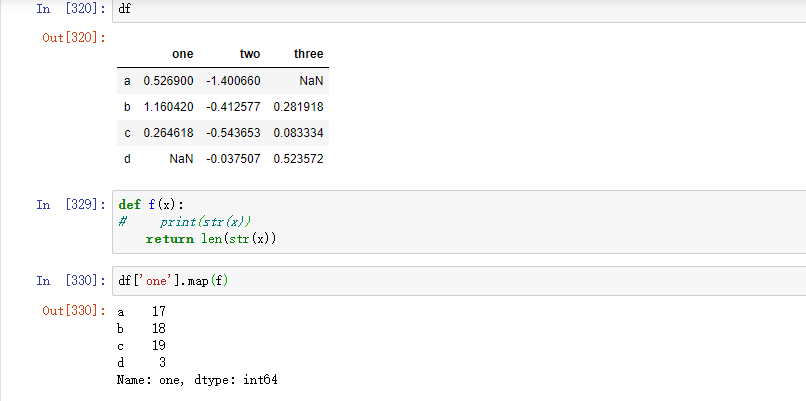The height and width of the screenshot is (401, 806).
Task: Click the 'three' column header
Action: [x=309, y=54]
